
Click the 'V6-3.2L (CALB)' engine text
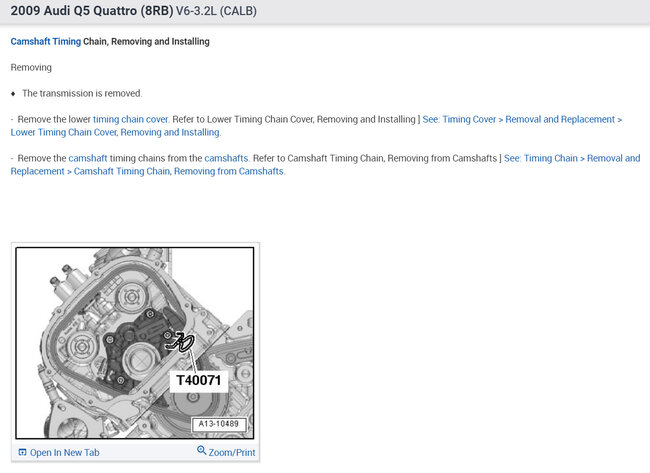216,11
